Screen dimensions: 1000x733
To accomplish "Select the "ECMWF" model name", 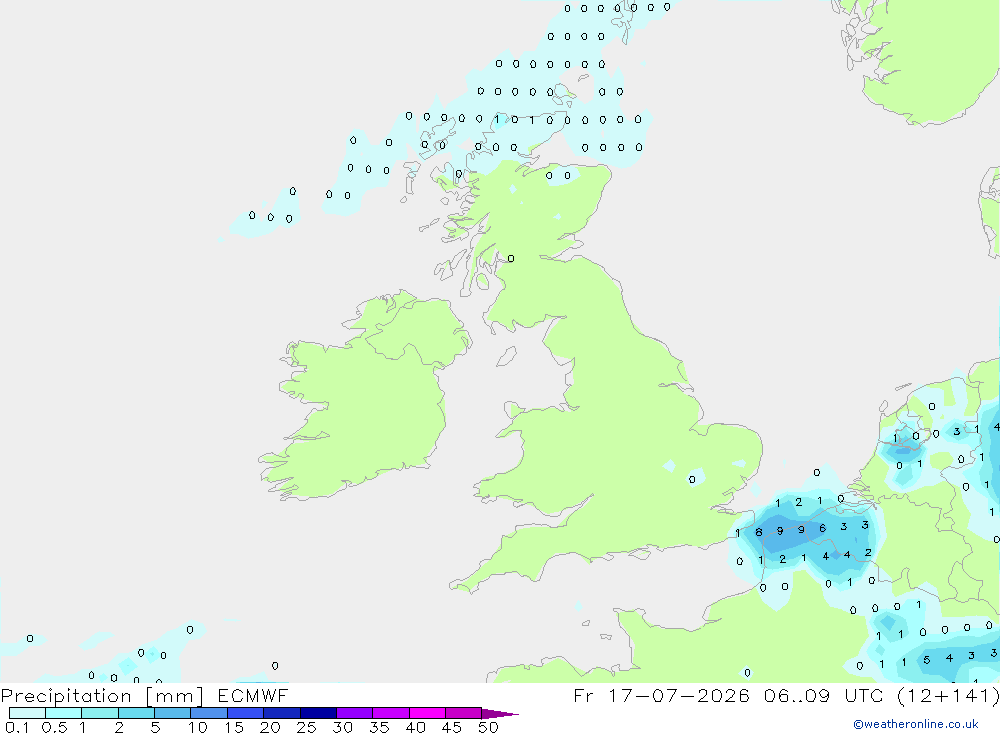I will [x=253, y=695].
